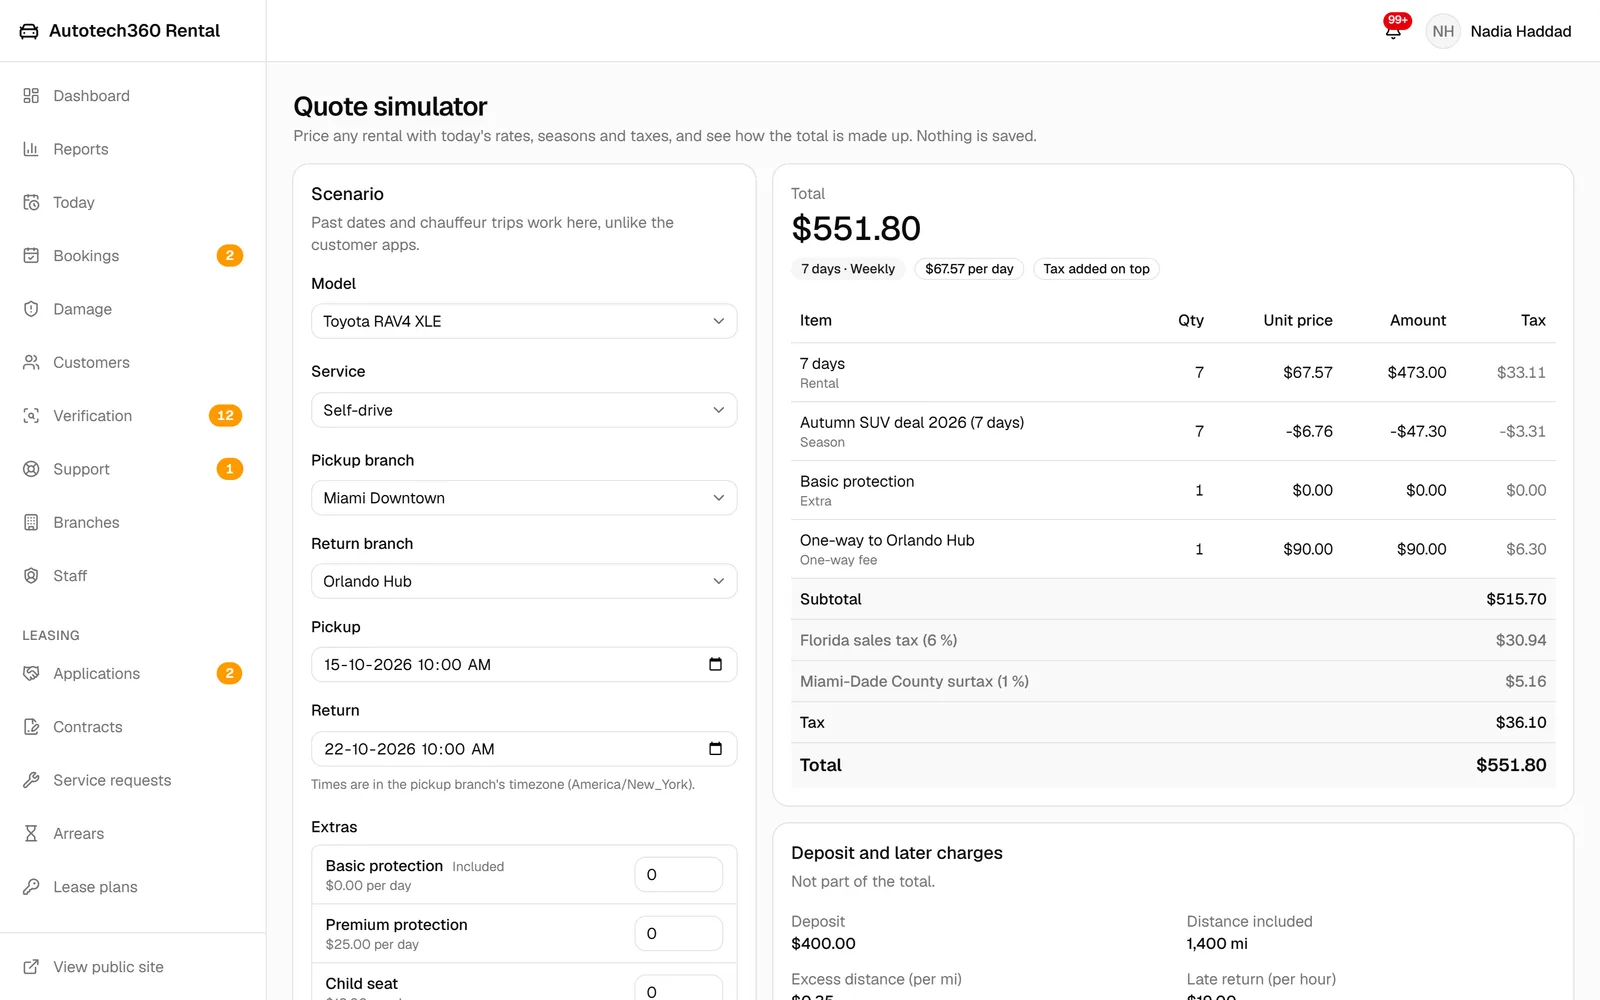Open the Pickup date calendar picker icon

pos(715,664)
